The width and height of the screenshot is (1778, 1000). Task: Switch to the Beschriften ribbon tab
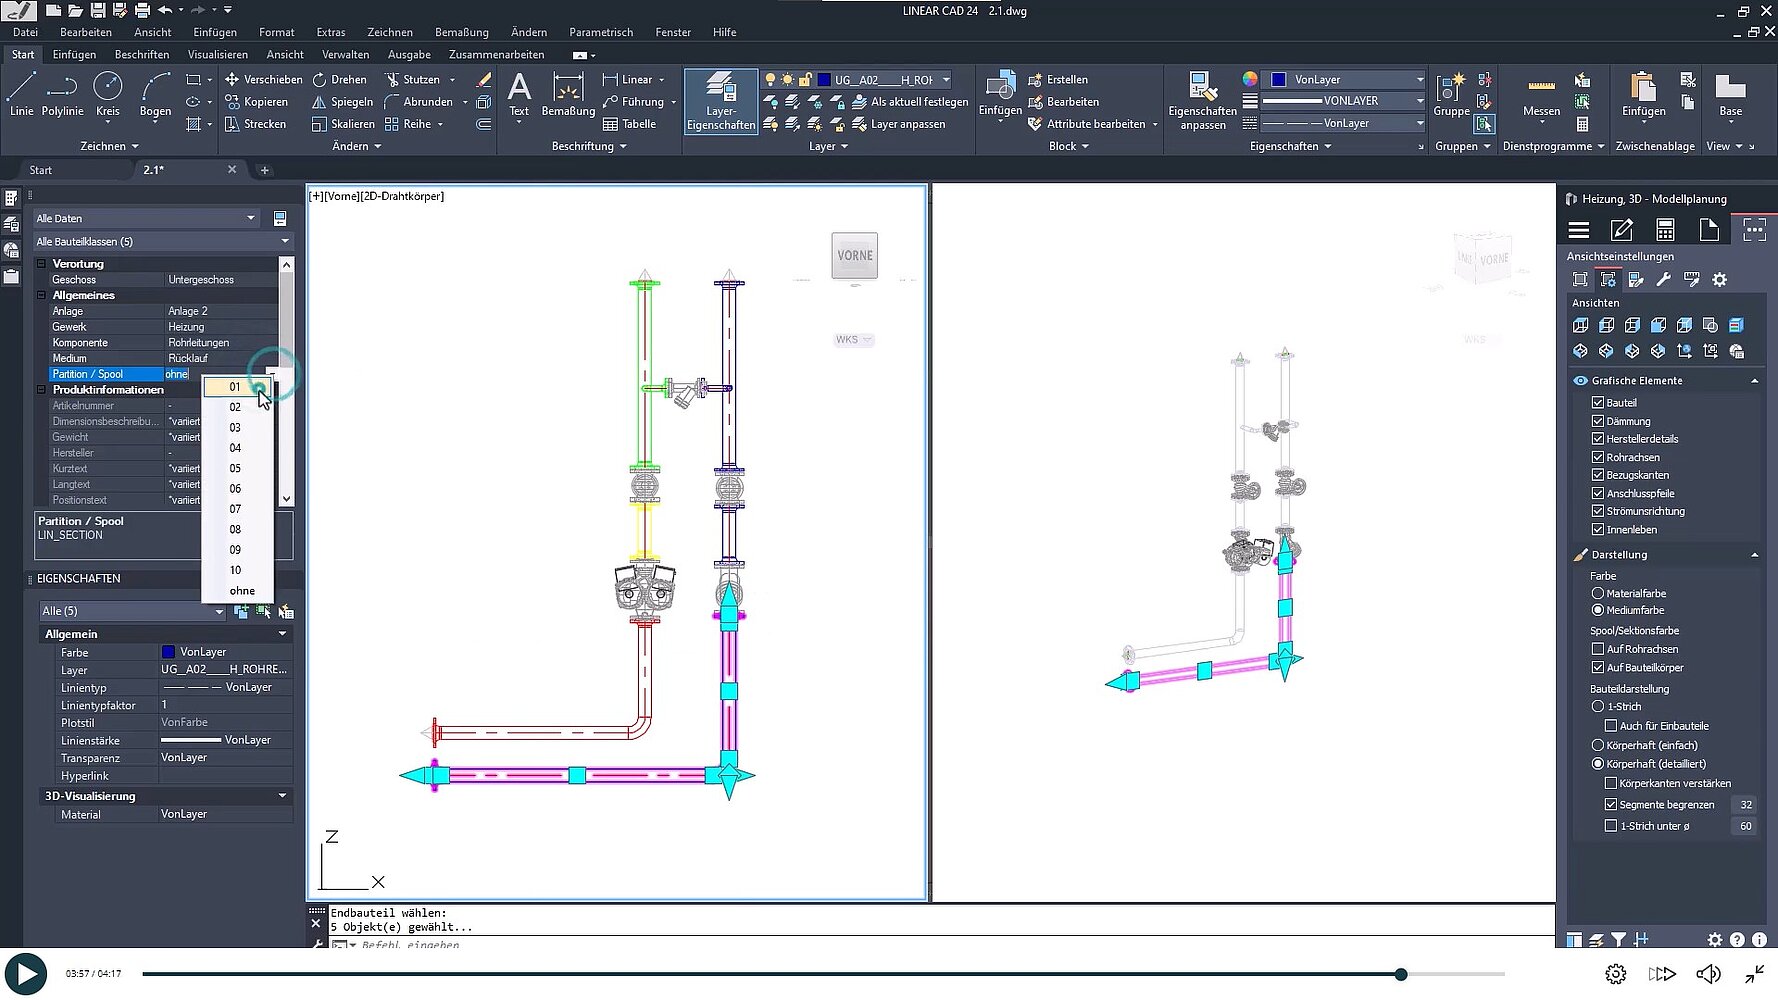click(x=141, y=55)
